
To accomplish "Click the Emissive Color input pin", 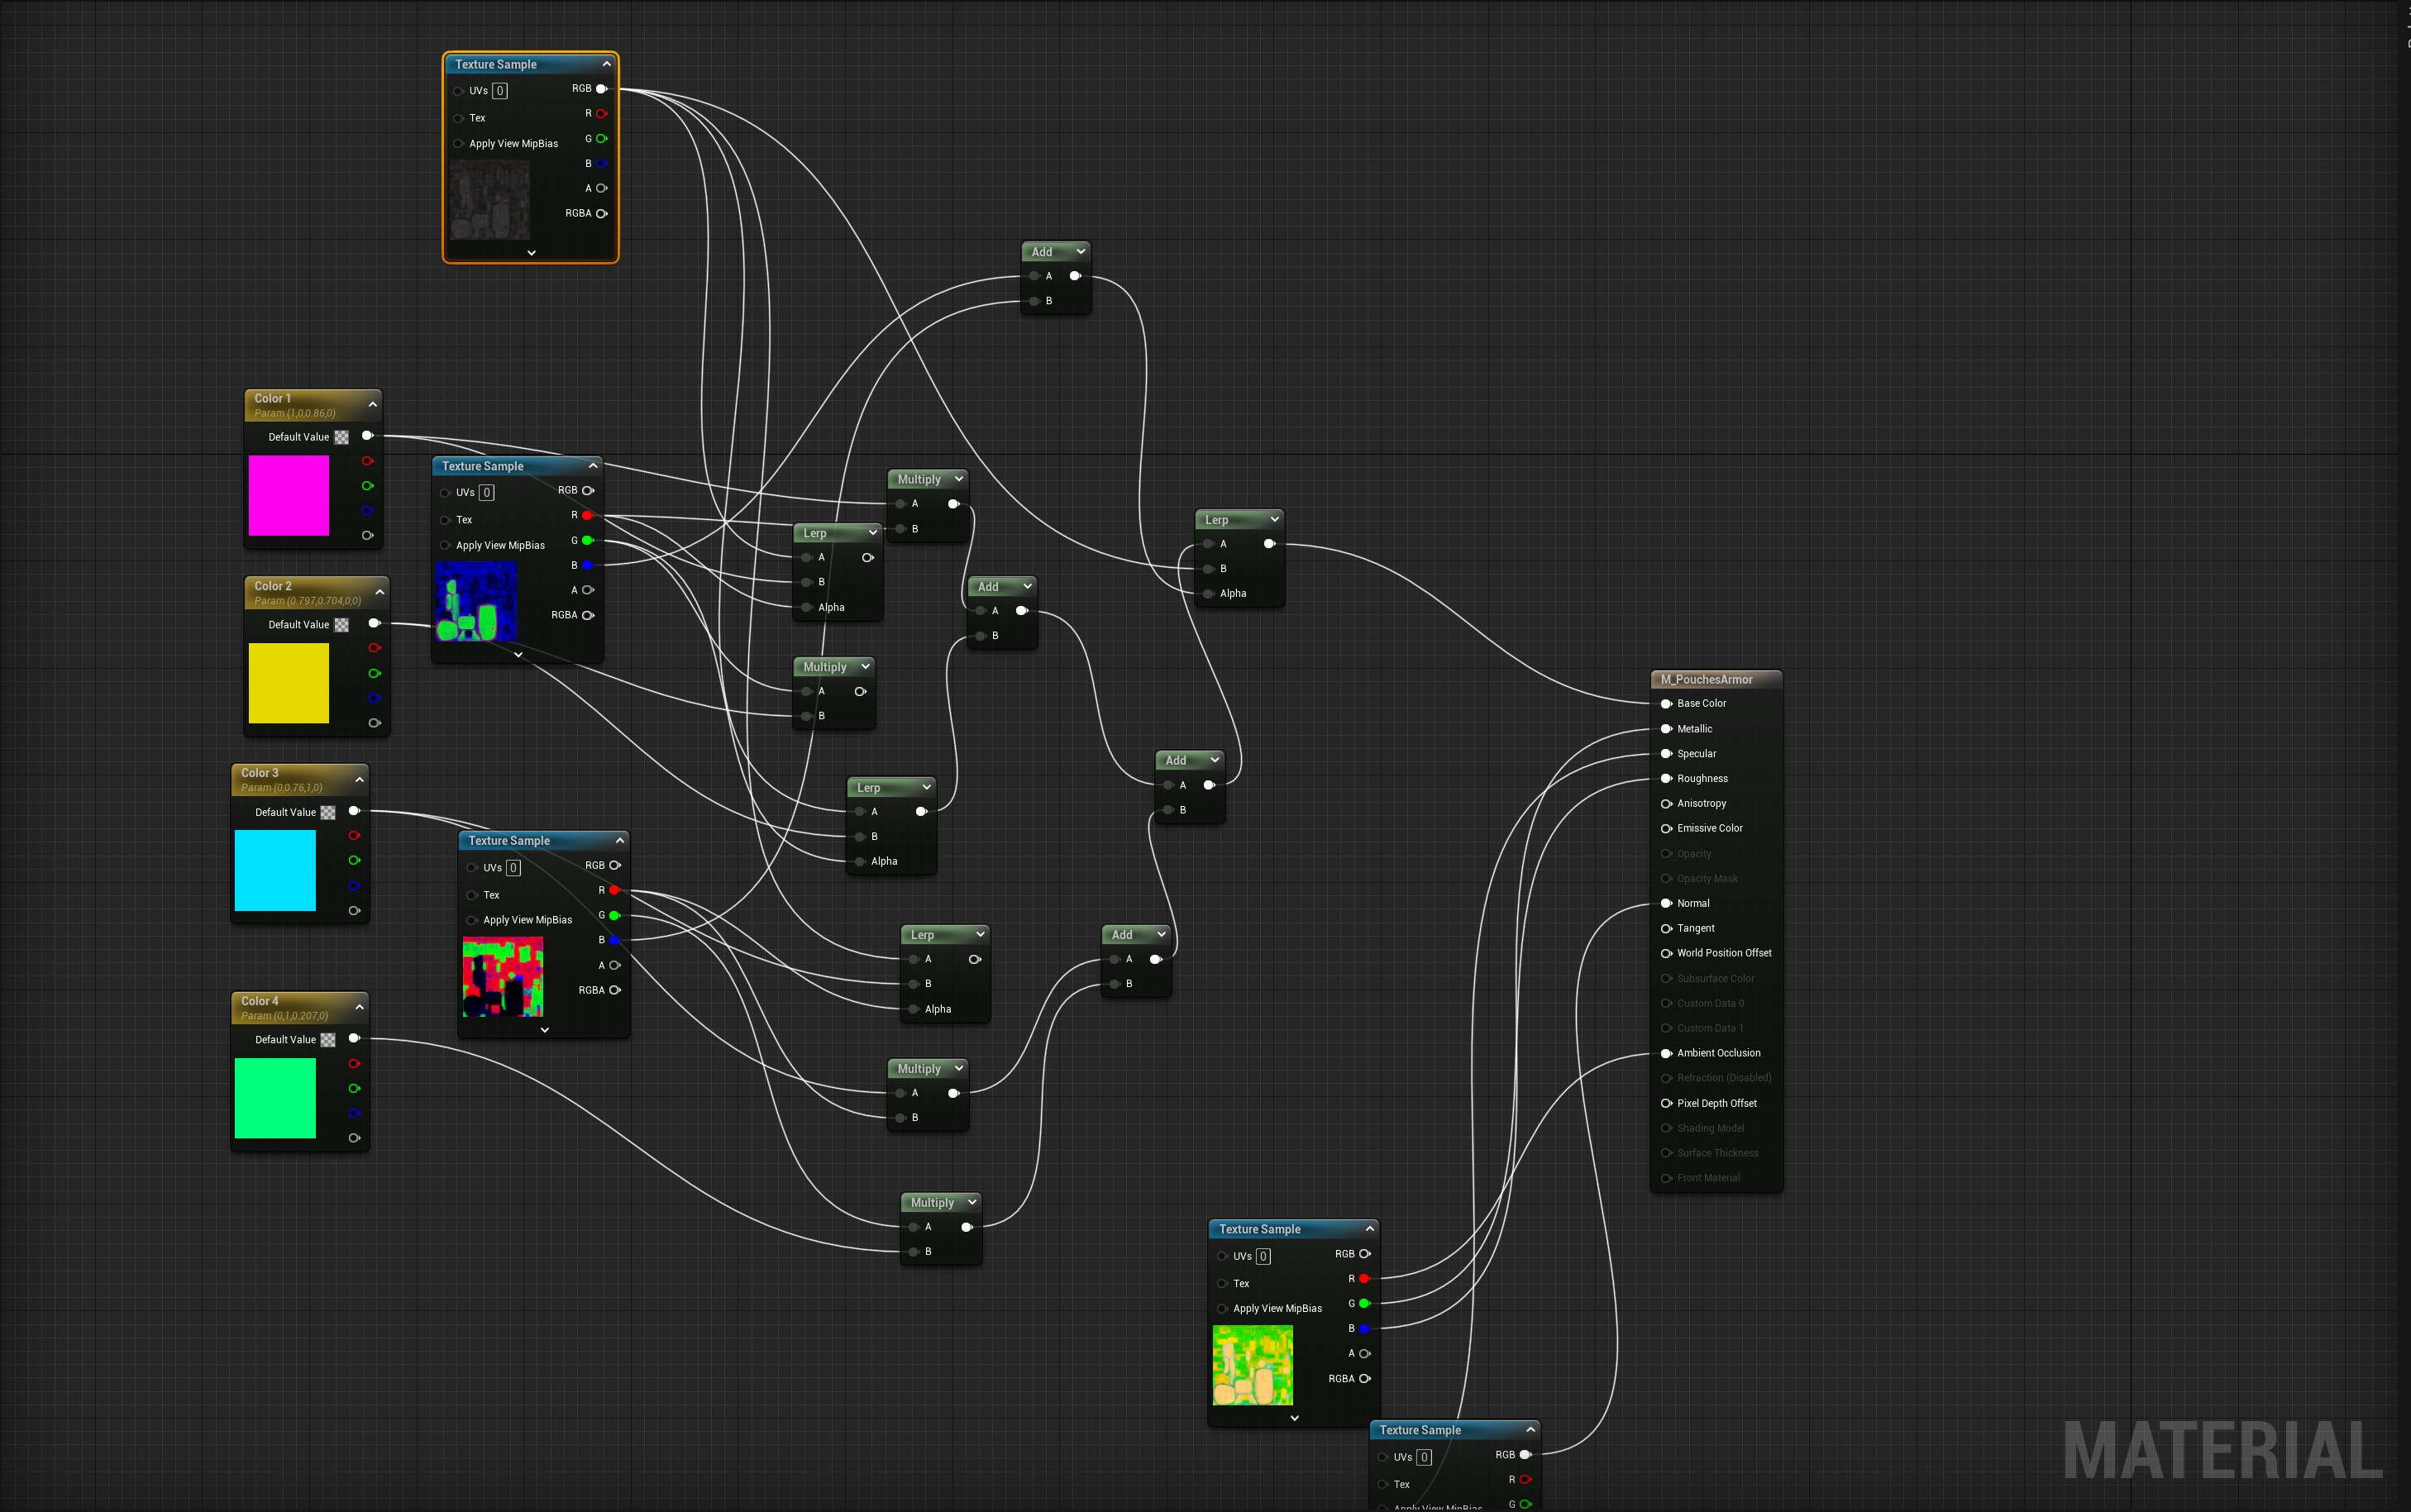I will [x=1666, y=828].
